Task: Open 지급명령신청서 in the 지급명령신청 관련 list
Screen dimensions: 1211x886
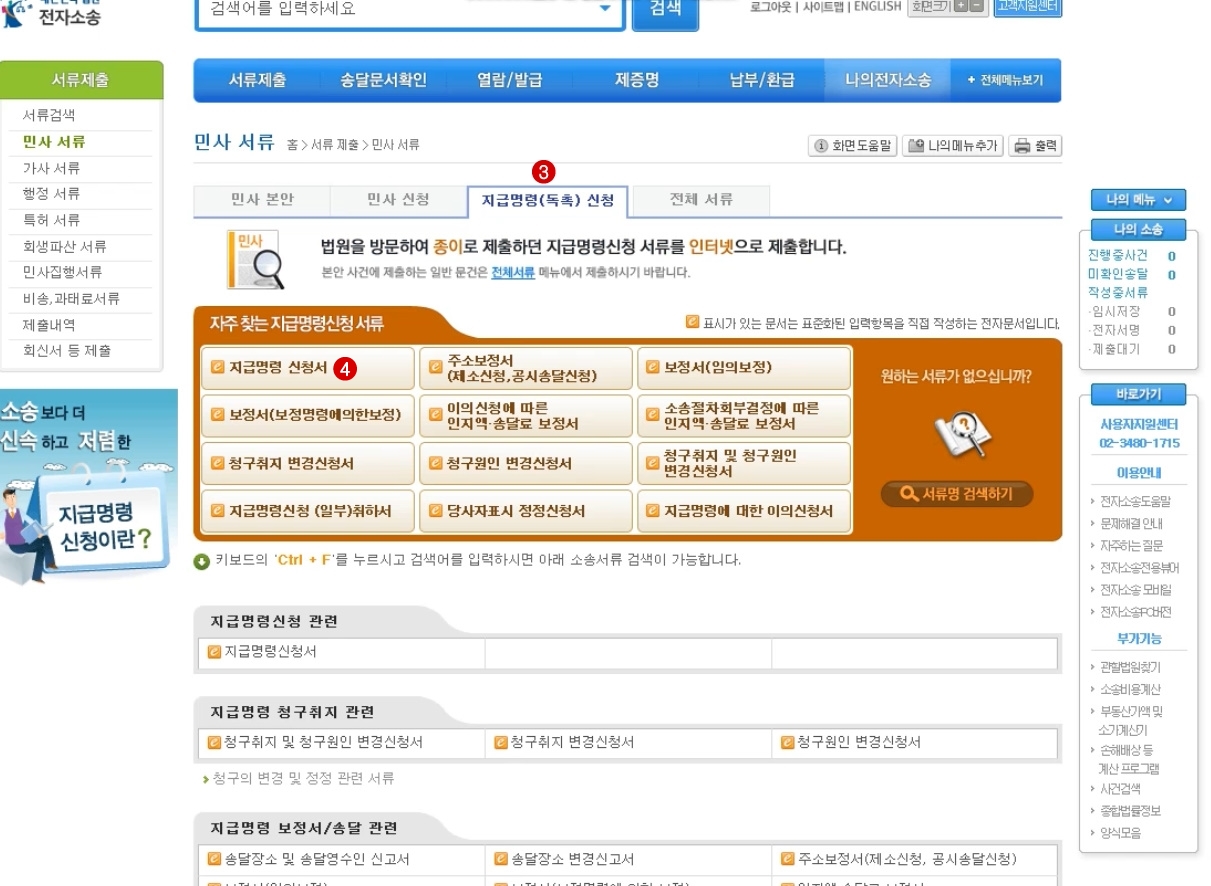Action: click(271, 652)
